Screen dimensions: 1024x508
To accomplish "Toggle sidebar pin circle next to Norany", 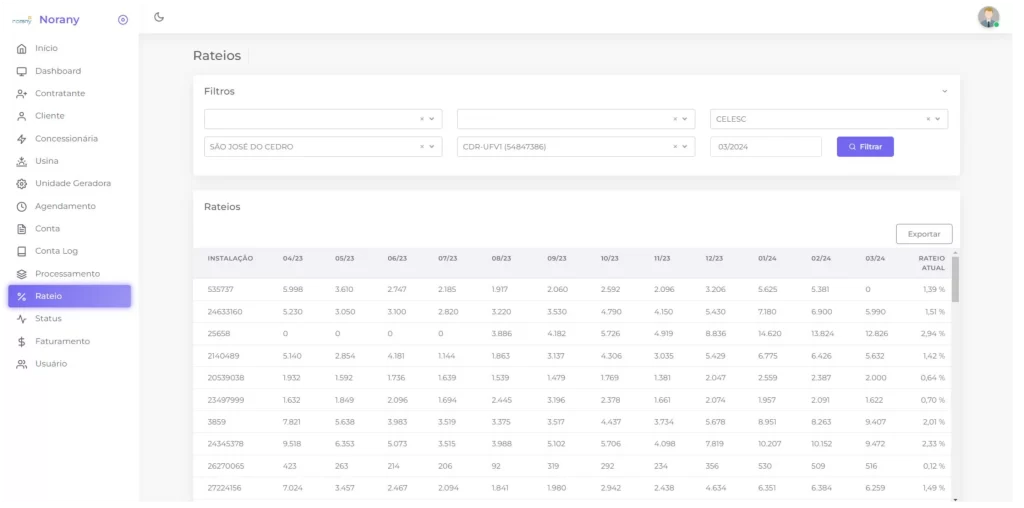I will (123, 20).
